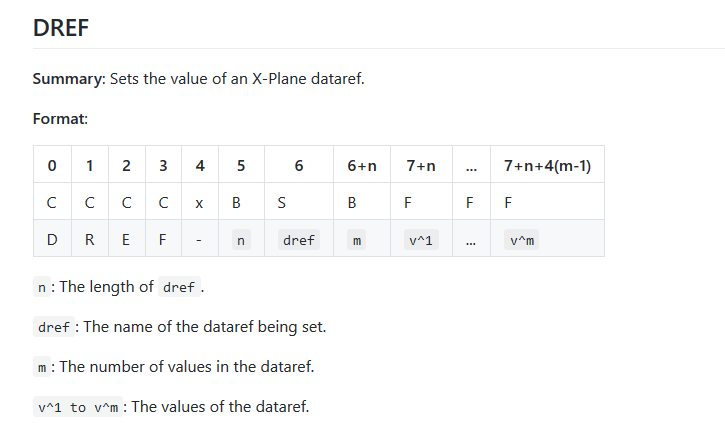This screenshot has height=423, width=725.
Task: Click the 'x' cell under column 4
Action: pos(199,202)
